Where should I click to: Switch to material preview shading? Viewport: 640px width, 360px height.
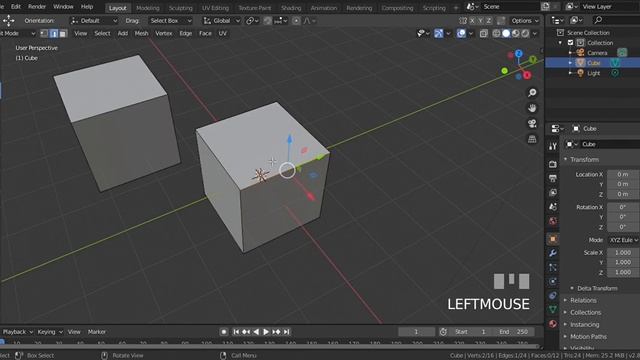tap(516, 33)
